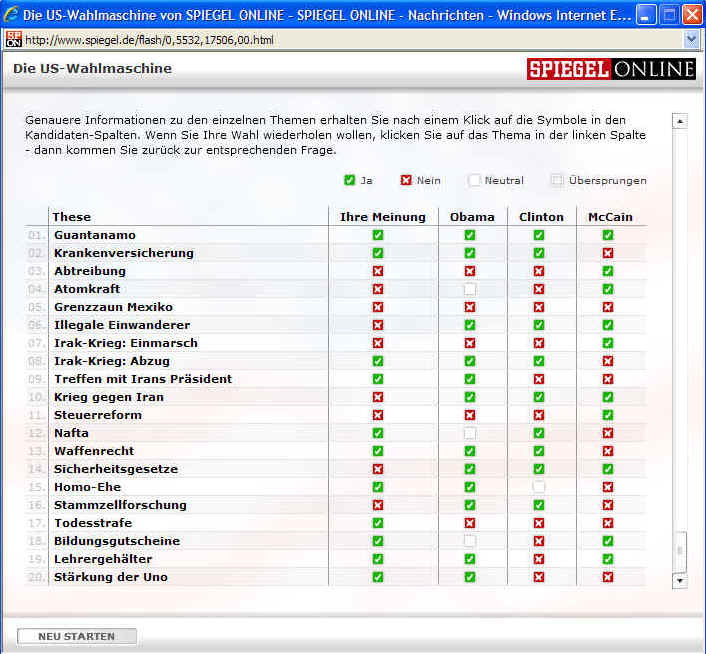Click Clinton's red X for Lehrergehälter
Image resolution: width=706 pixels, height=654 pixels.
pyautogui.click(x=539, y=559)
